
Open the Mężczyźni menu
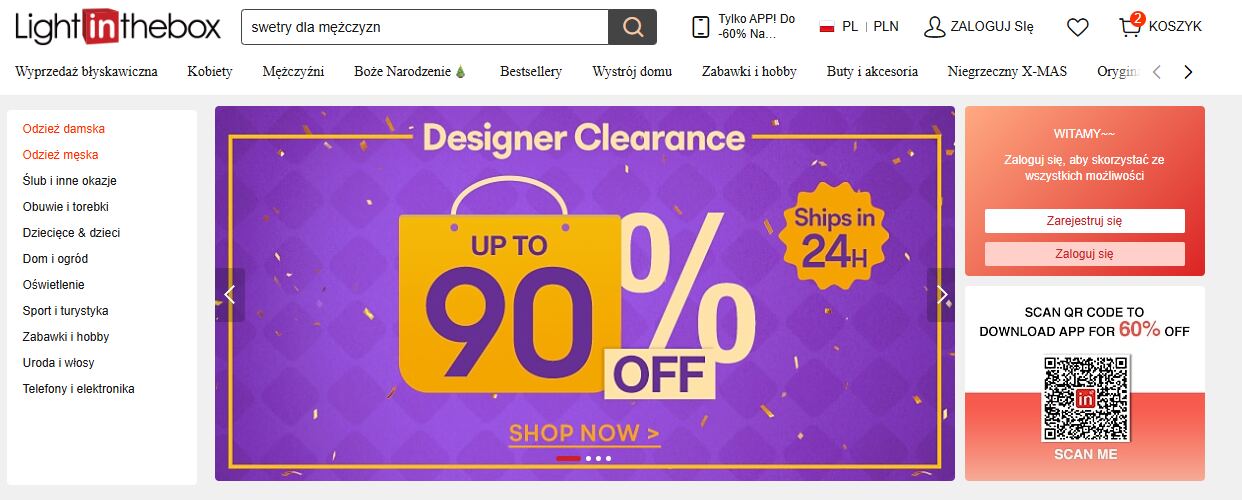293,71
